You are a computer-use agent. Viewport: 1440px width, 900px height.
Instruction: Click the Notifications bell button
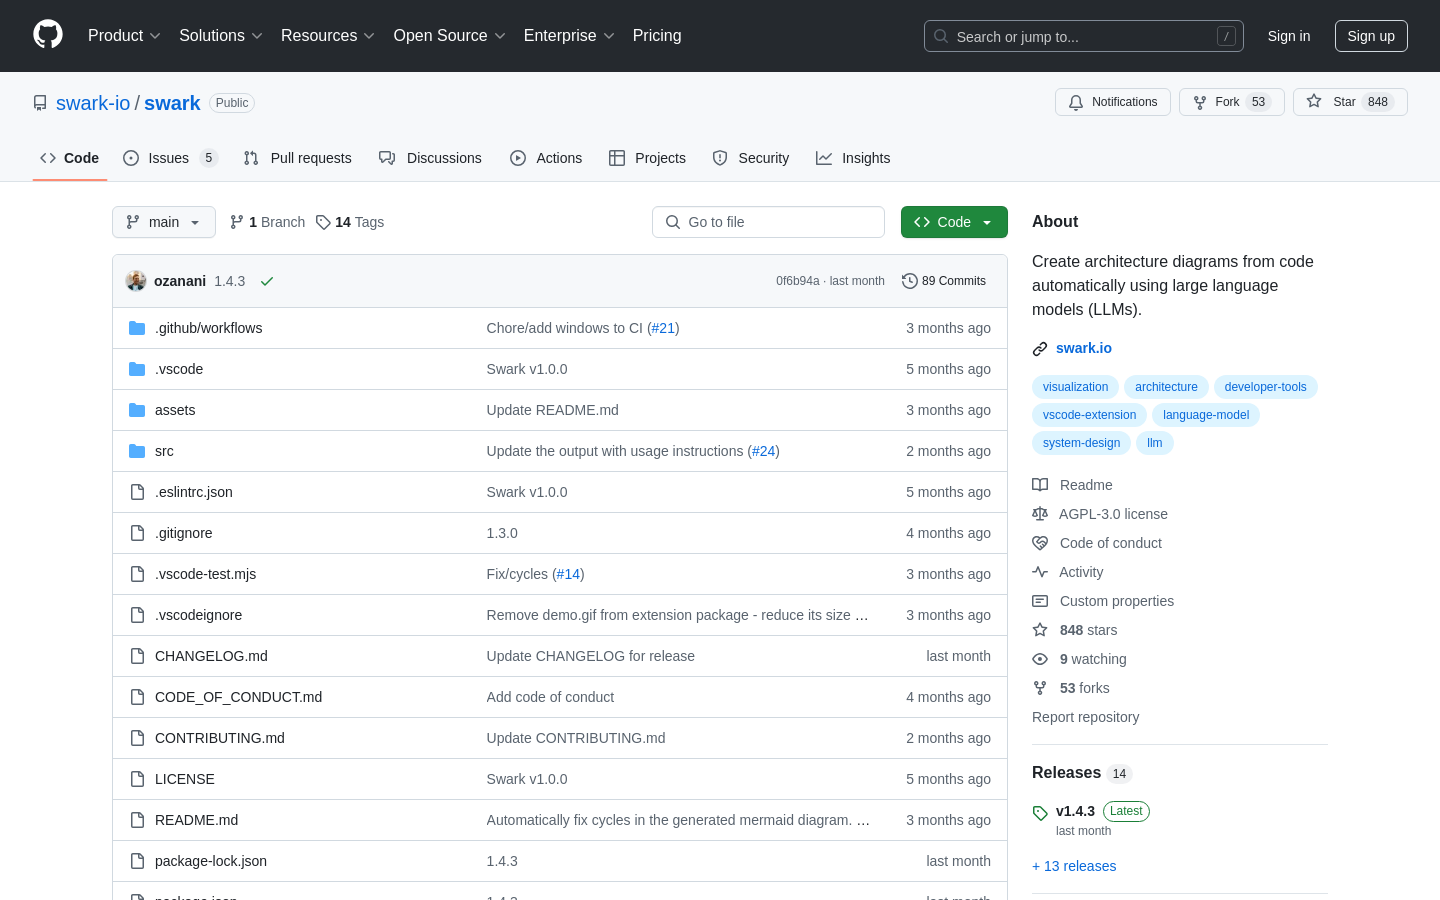point(1113,102)
